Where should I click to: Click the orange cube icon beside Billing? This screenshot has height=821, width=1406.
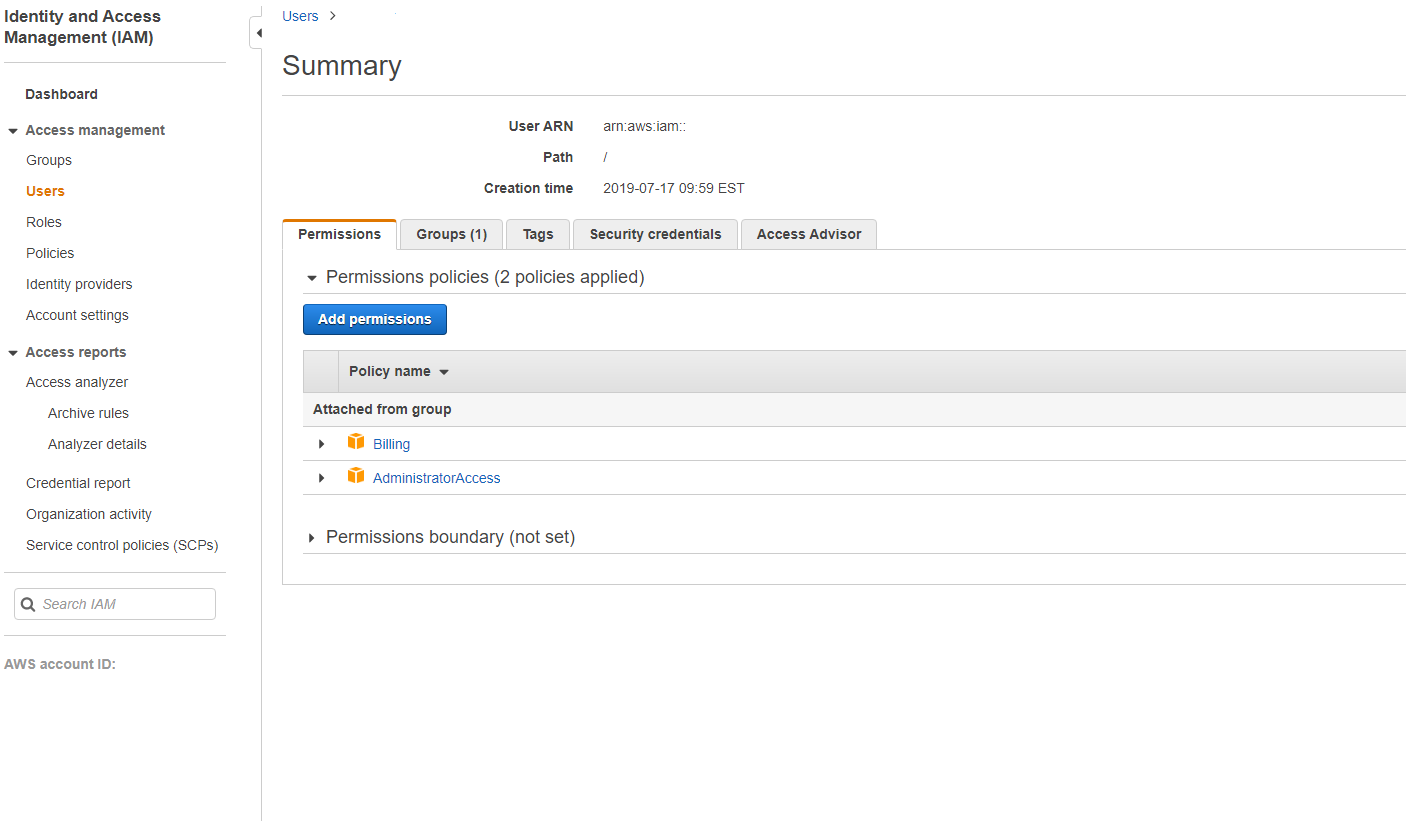[356, 442]
